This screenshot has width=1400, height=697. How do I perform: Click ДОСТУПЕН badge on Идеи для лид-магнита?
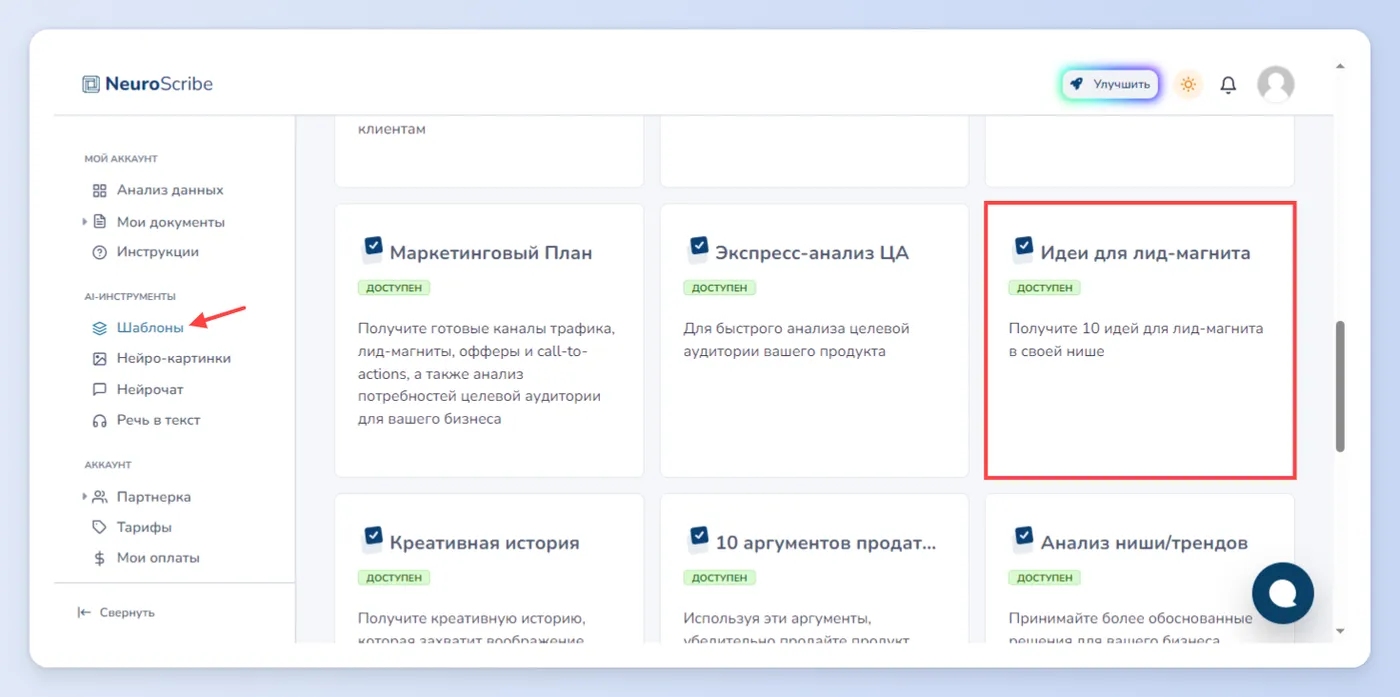1045,288
